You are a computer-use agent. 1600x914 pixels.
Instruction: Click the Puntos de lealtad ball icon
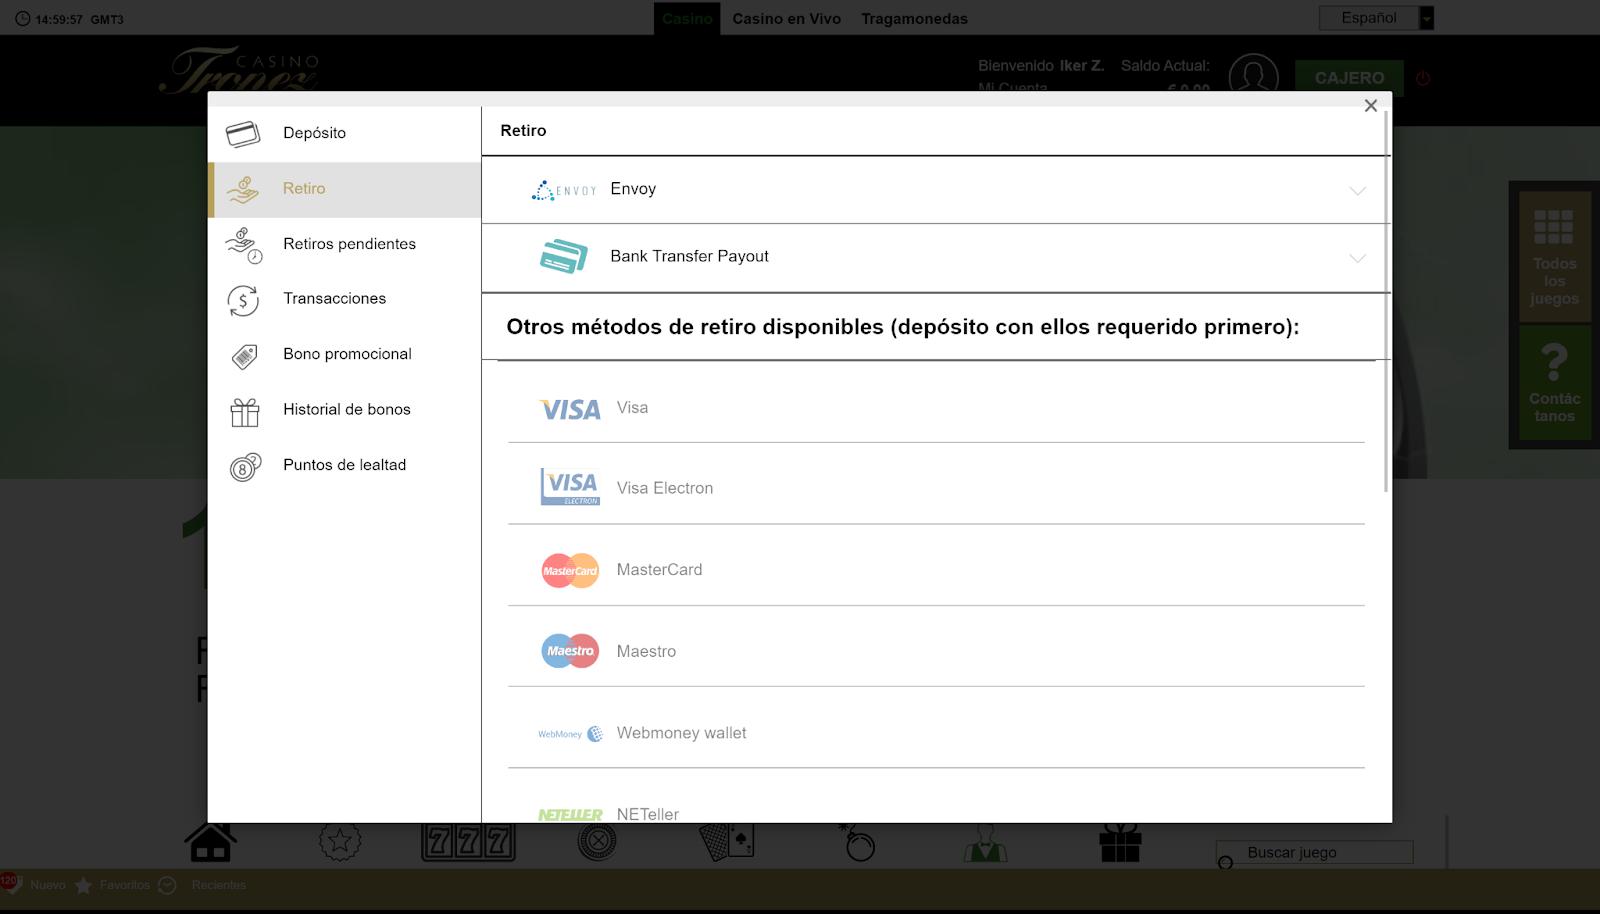point(245,467)
